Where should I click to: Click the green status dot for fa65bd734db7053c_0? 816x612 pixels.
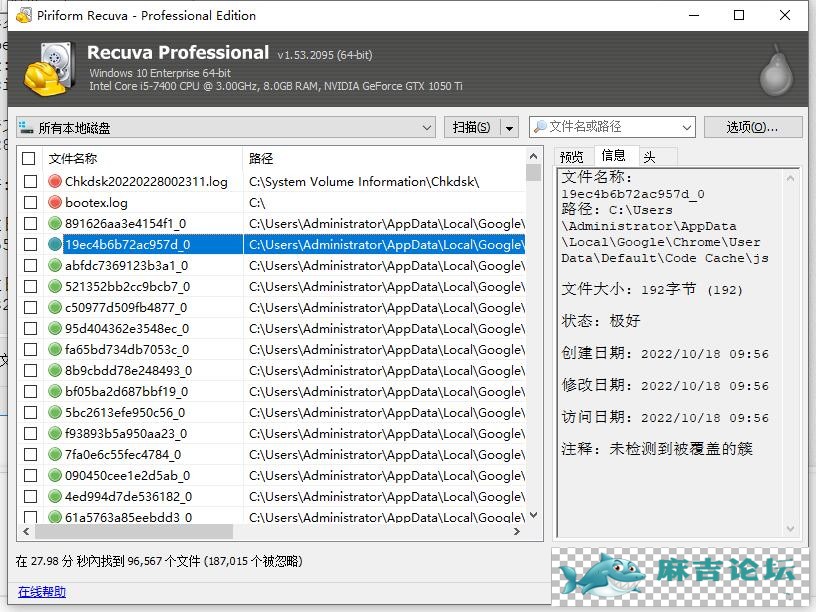tap(55, 349)
